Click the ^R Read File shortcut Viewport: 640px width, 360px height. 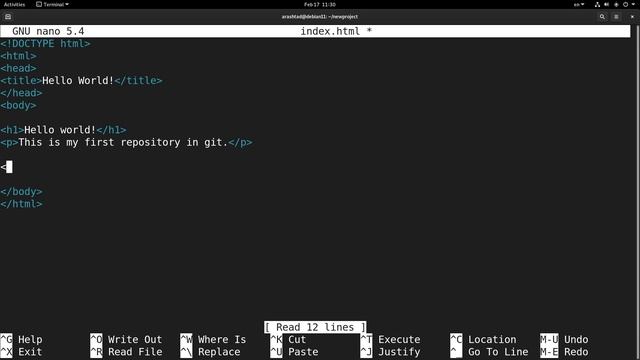click(126, 352)
